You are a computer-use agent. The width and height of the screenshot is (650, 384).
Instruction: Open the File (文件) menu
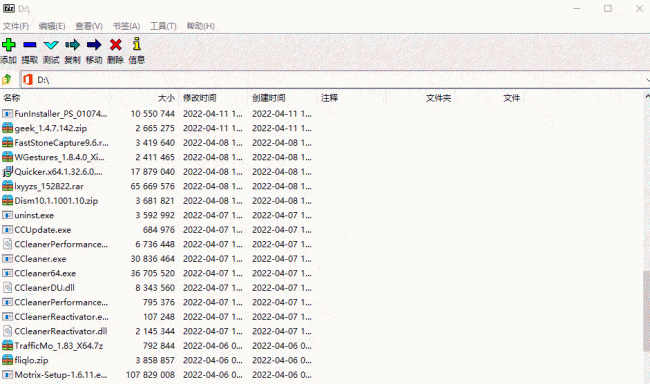point(16,26)
